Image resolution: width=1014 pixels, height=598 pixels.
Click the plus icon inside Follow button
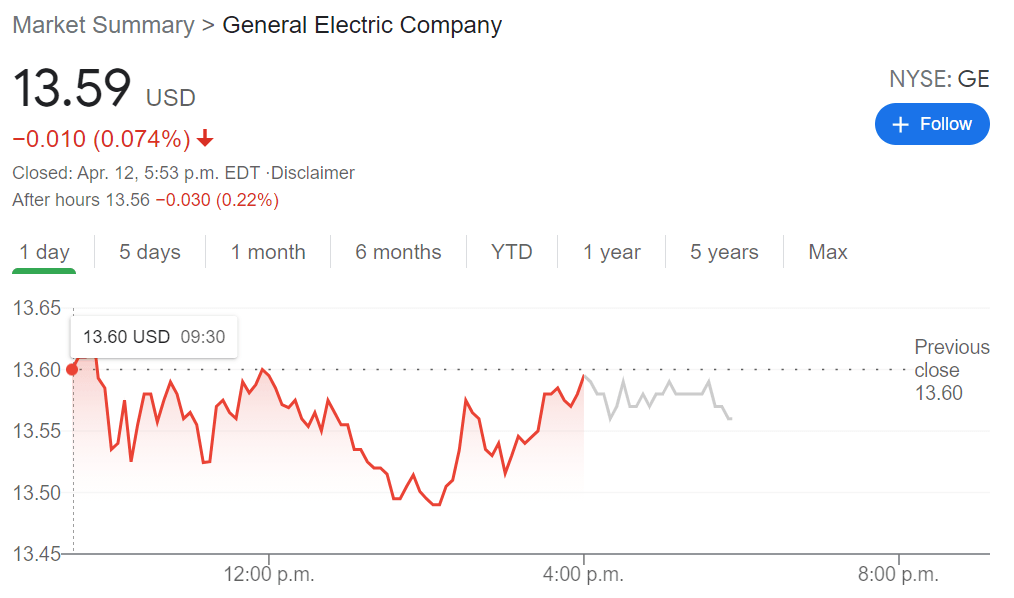901,124
